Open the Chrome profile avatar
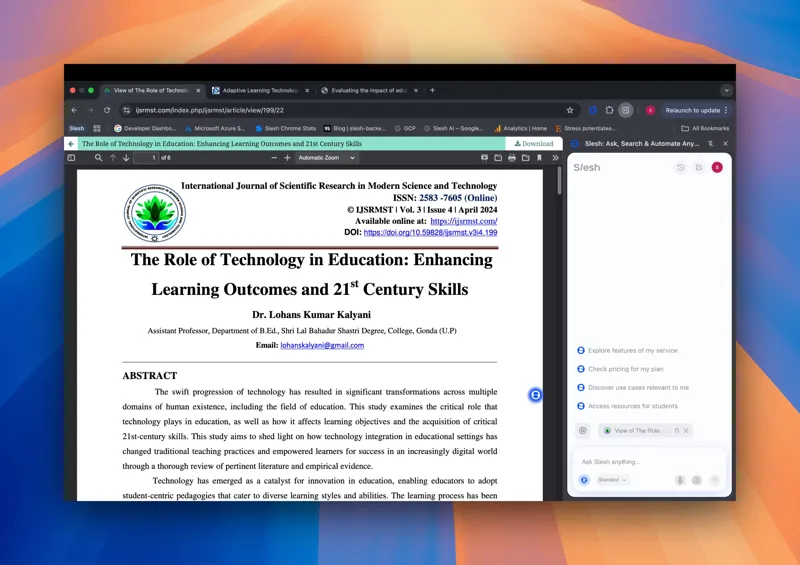Screen dimensions: 800x565 coord(650,110)
